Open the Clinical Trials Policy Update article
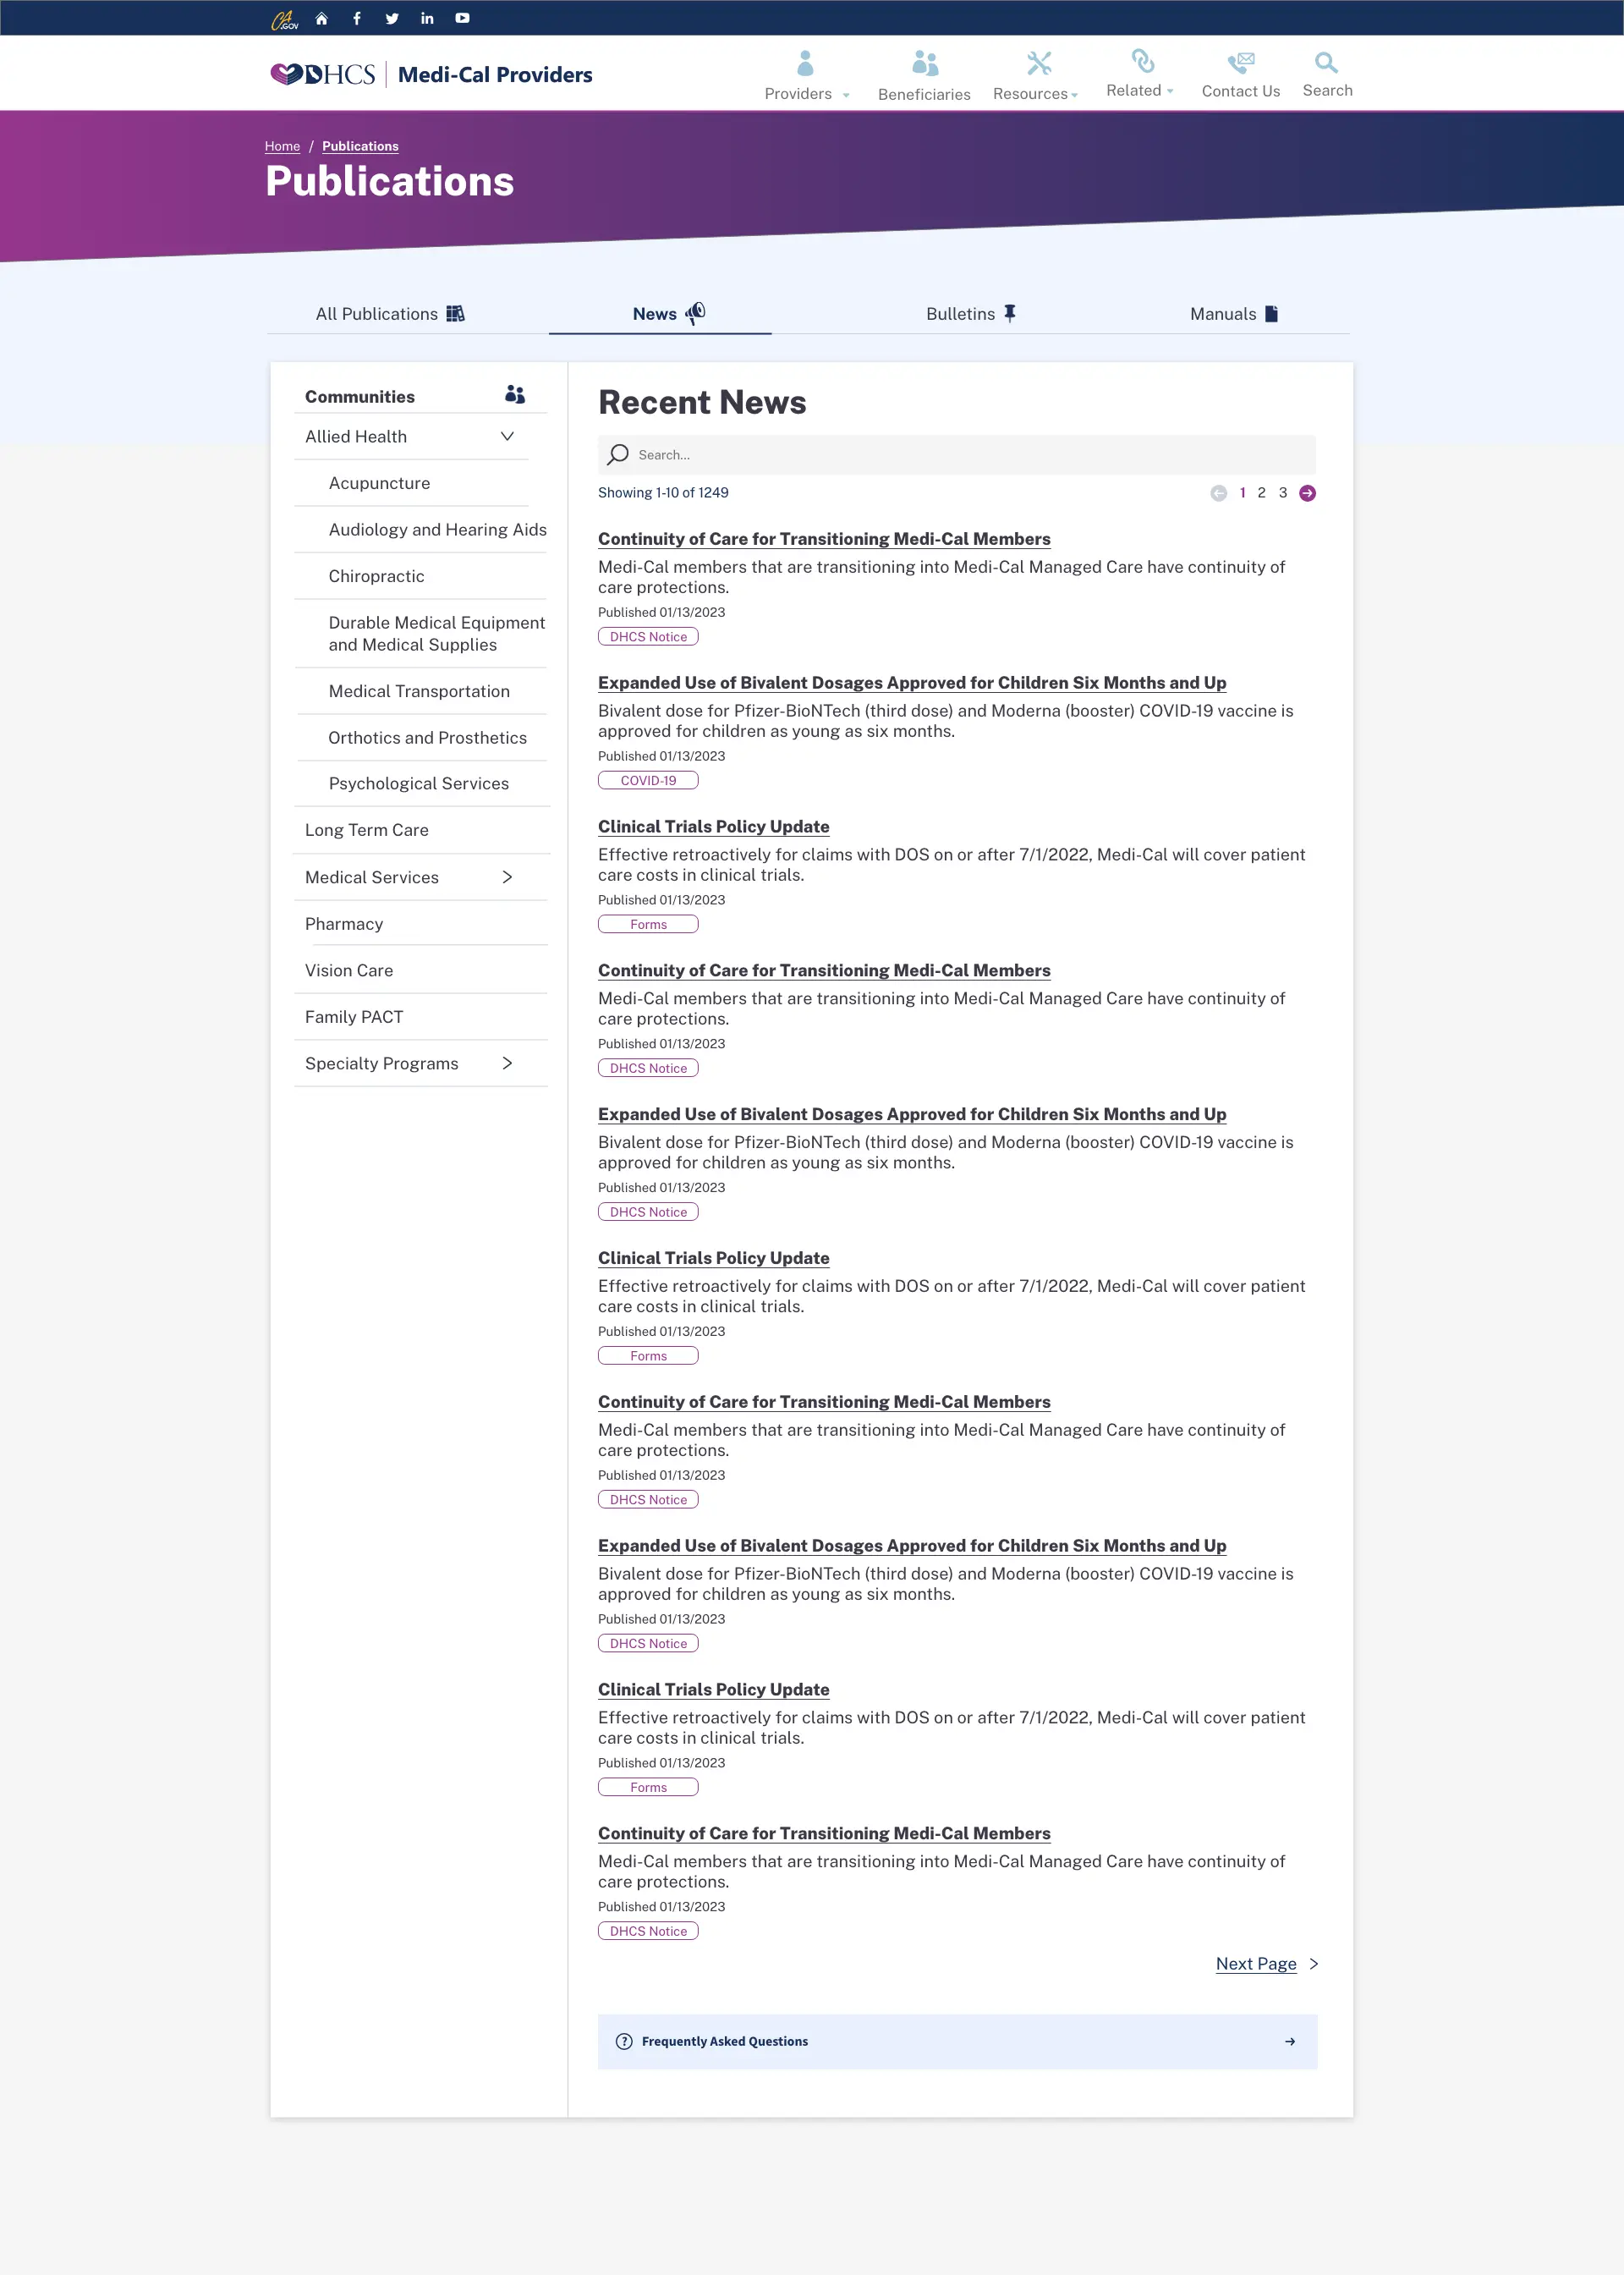1624x2275 pixels. pyautogui.click(x=712, y=826)
